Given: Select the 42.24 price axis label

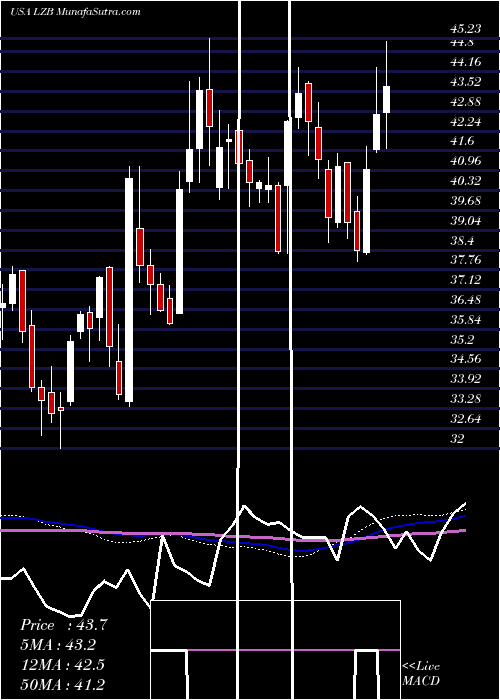Looking at the screenshot, I should [466, 121].
